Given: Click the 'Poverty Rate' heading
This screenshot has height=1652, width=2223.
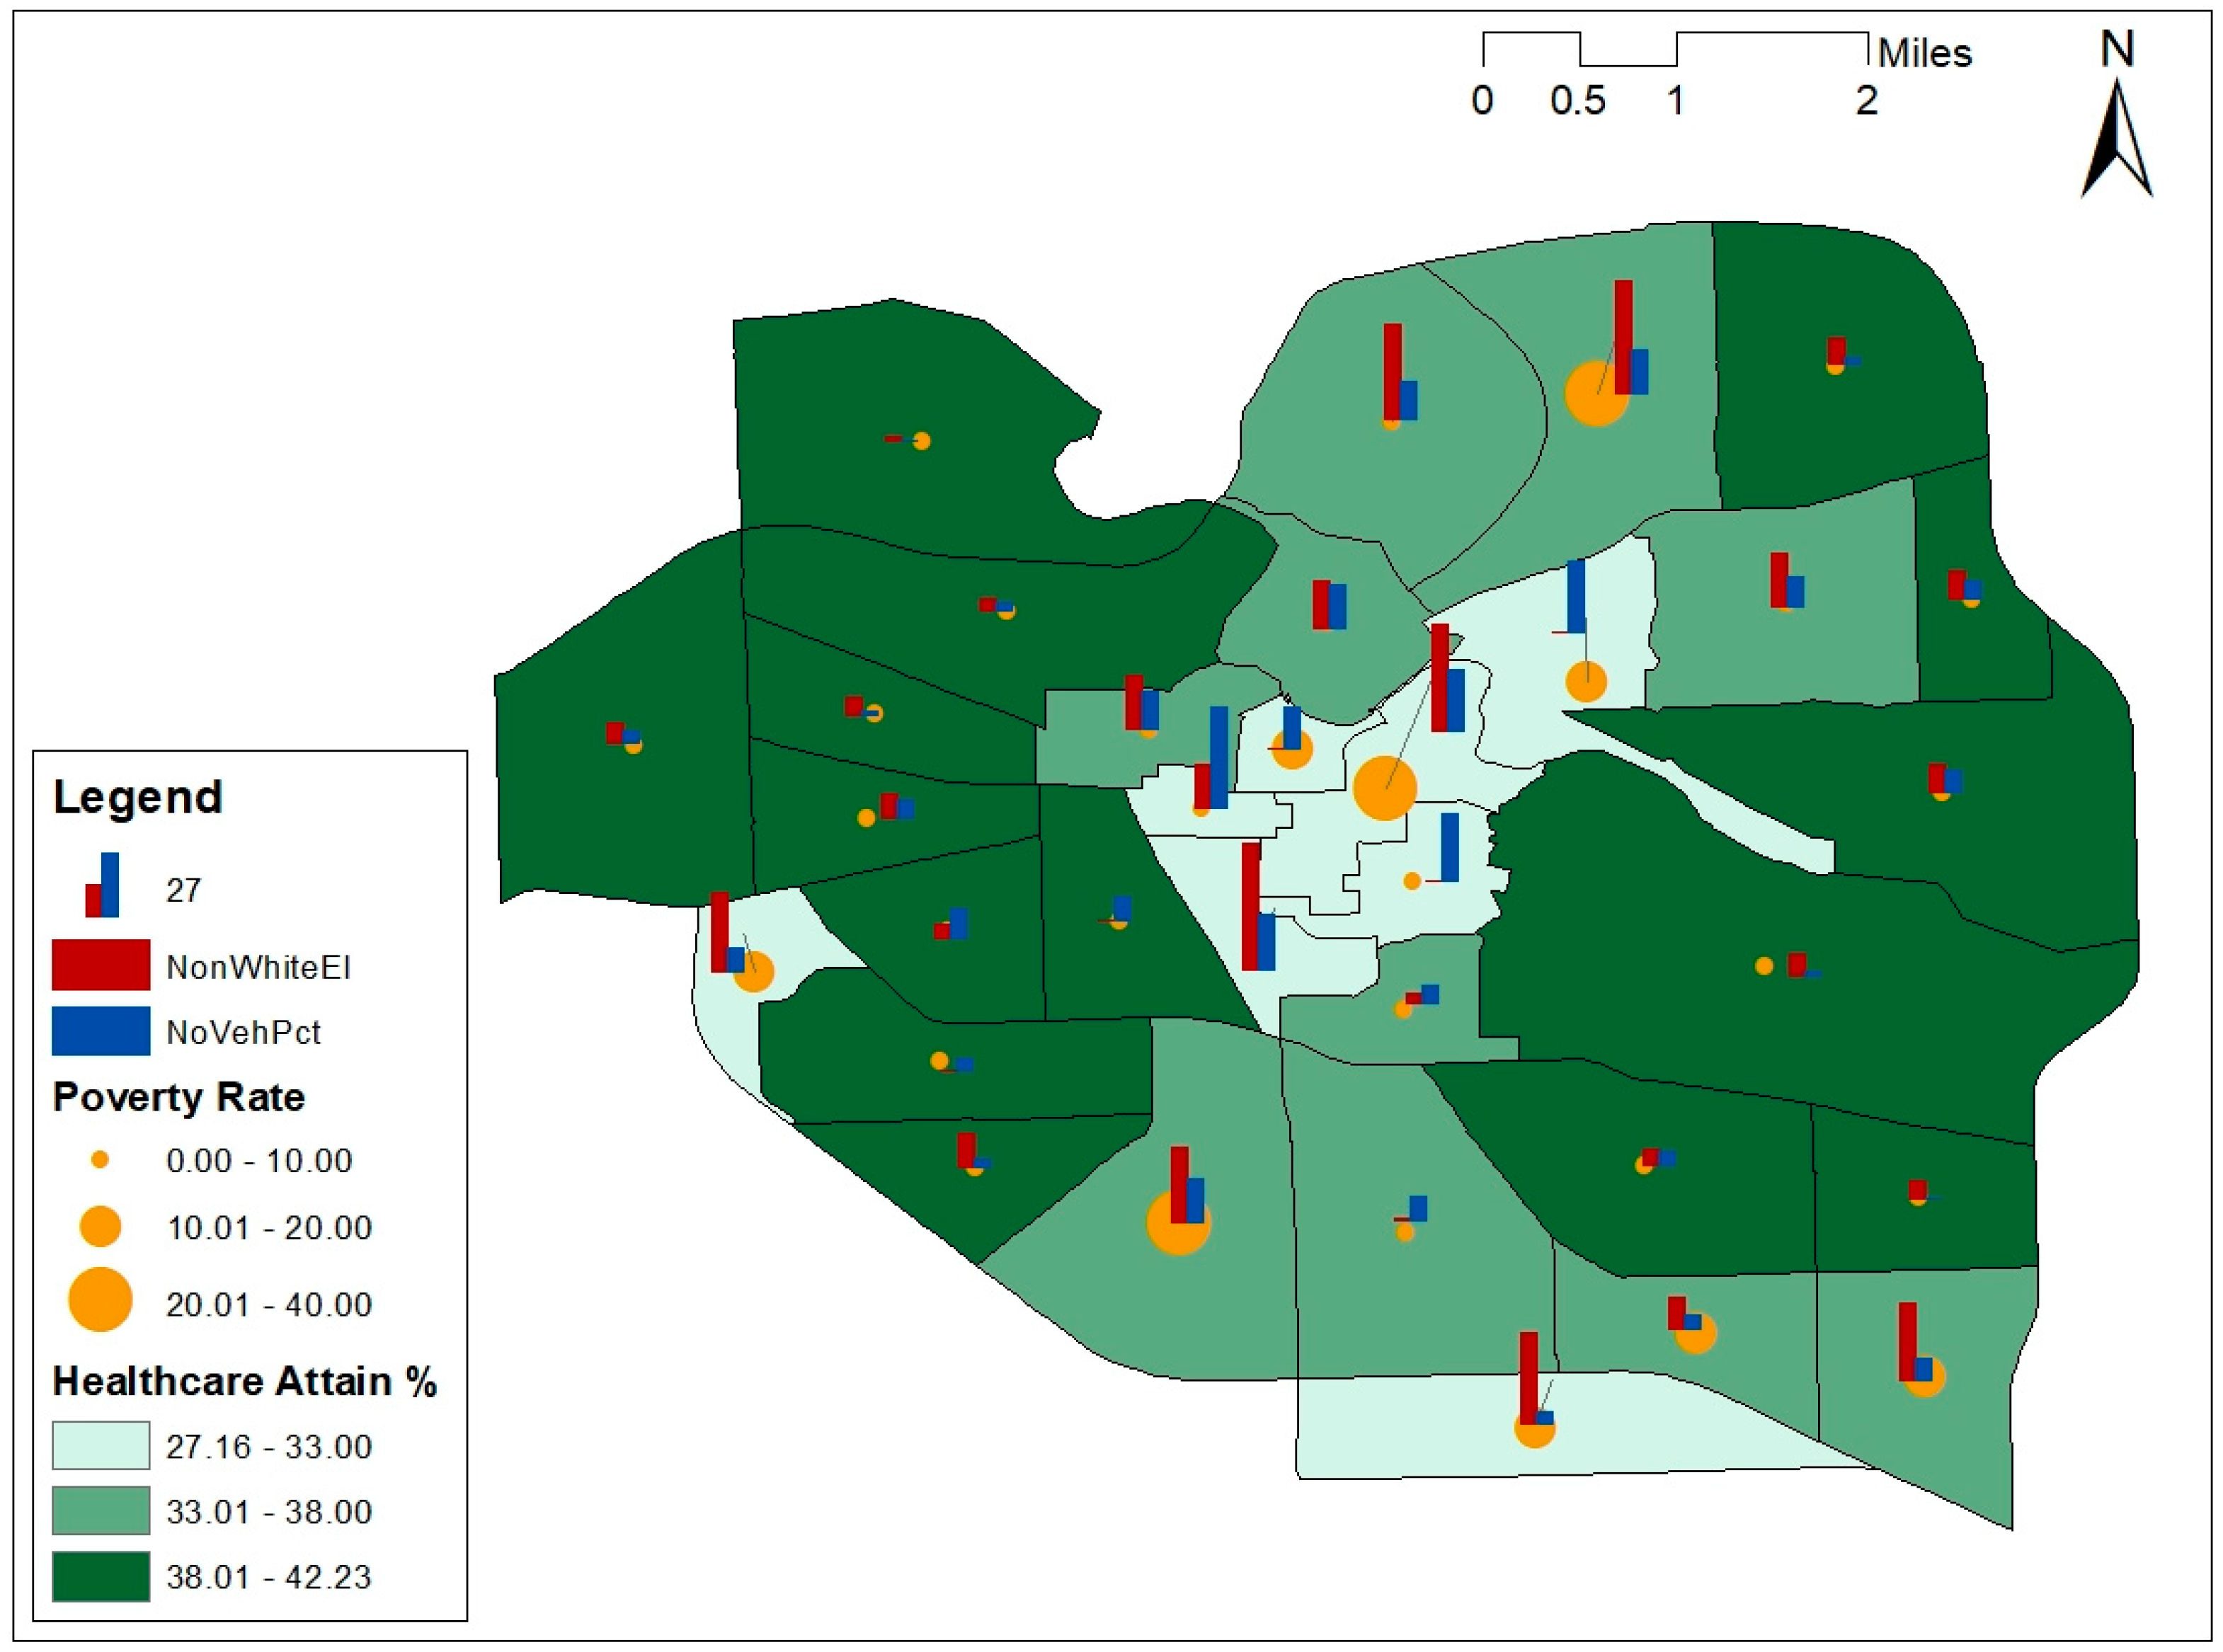Looking at the screenshot, I should click(x=179, y=1099).
